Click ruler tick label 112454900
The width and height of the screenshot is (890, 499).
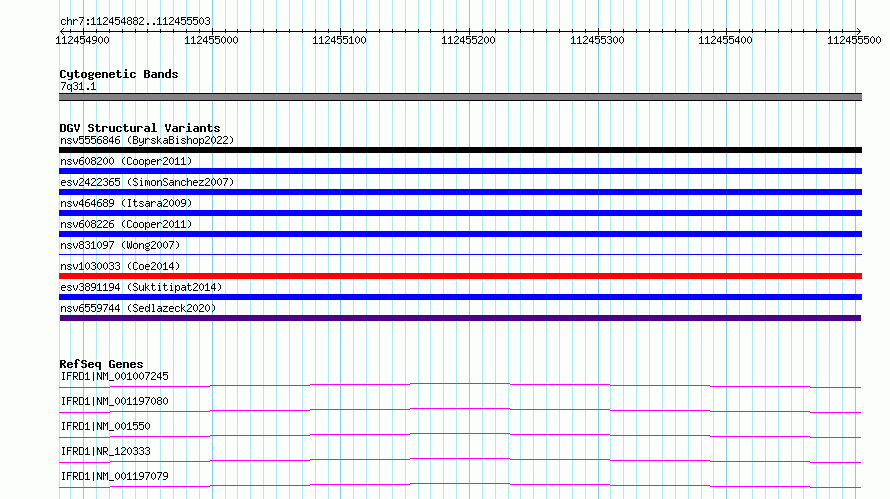82,40
